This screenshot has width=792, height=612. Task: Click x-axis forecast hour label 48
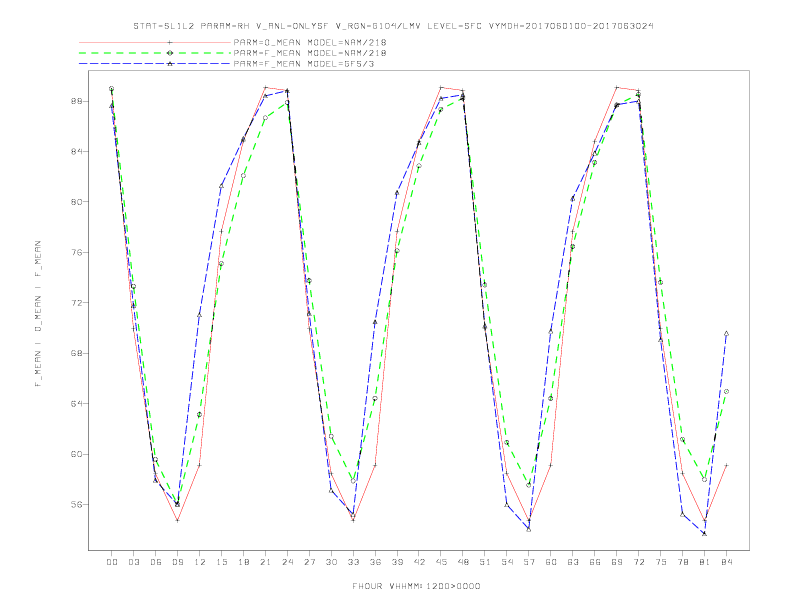(x=463, y=562)
